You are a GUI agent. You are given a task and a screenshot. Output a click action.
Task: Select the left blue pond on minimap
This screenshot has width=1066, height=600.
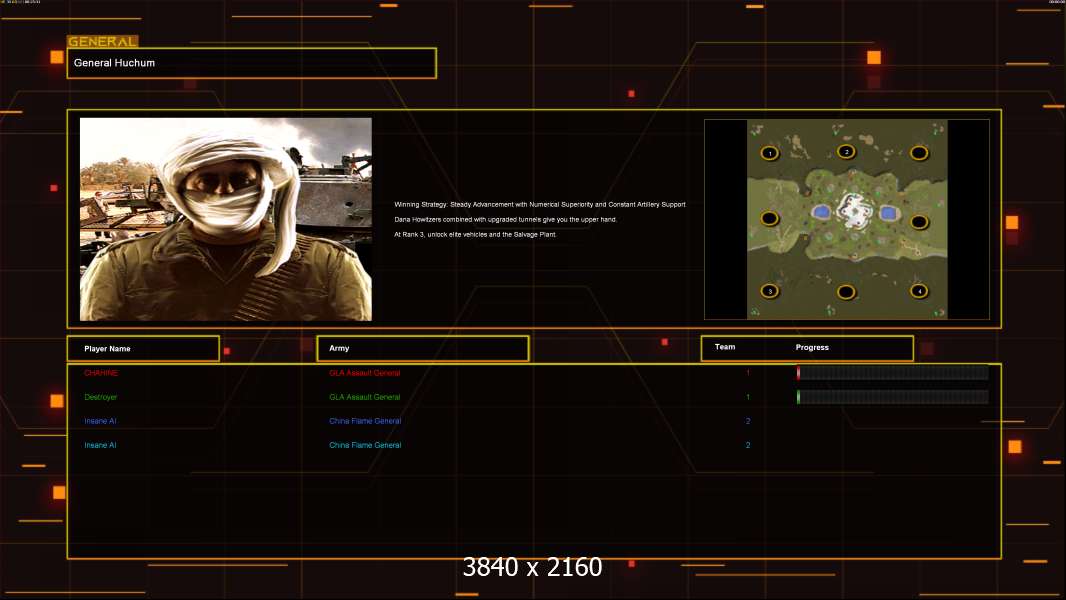pos(820,212)
